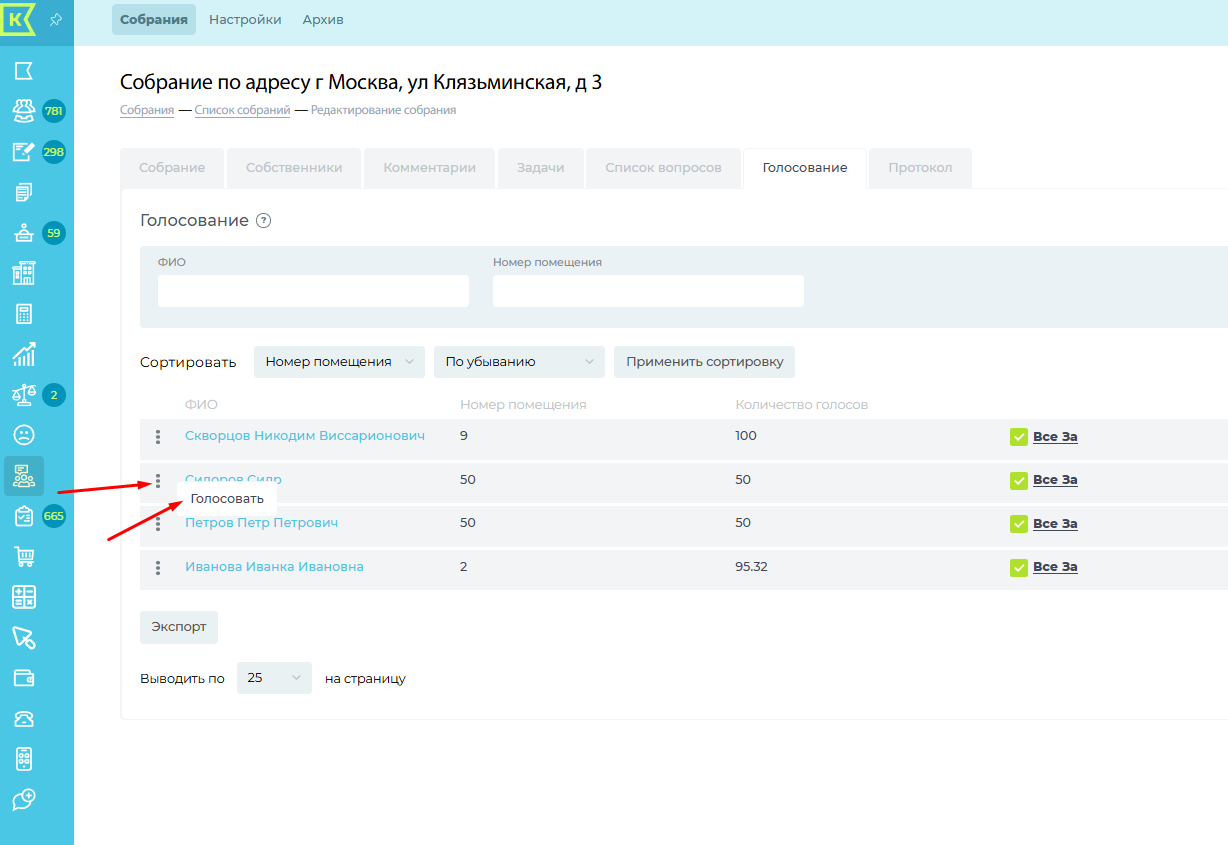The width and height of the screenshot is (1228, 845).
Task: Expand the "По убыванию" sort order dropdown
Action: pos(519,362)
